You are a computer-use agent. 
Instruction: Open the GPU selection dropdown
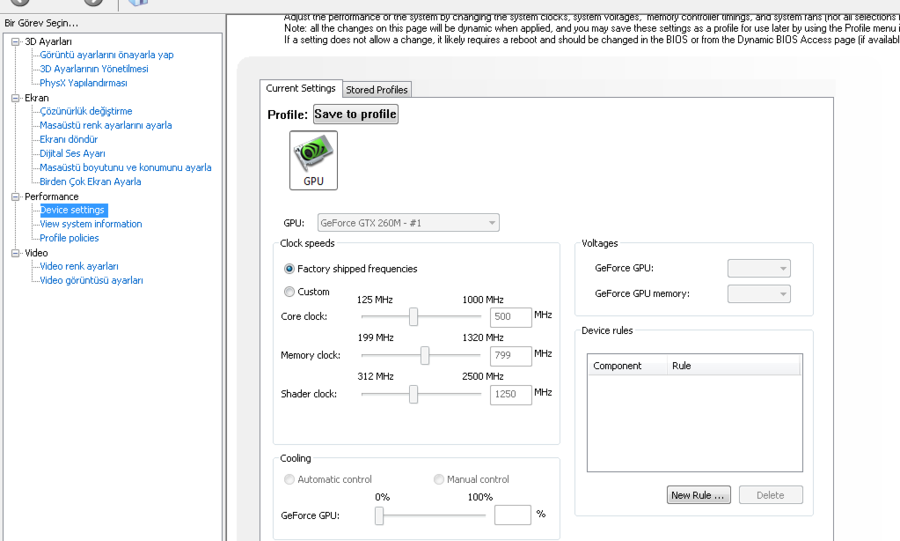tap(408, 223)
